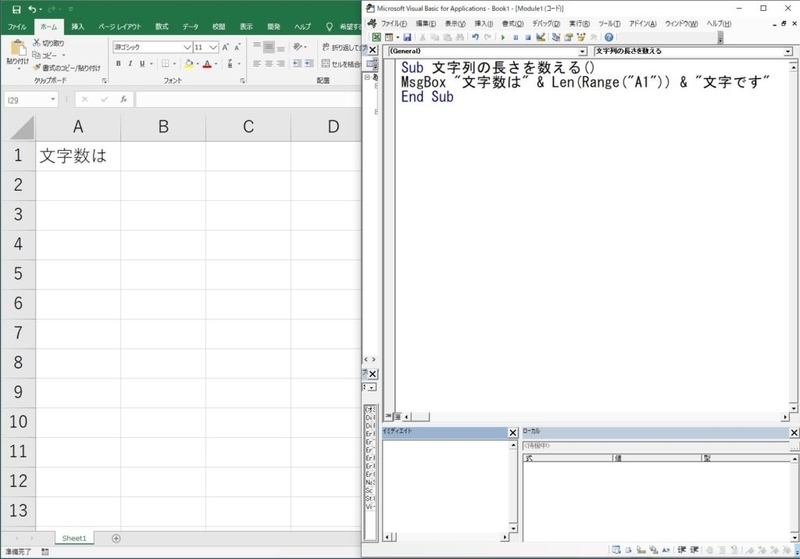Stop the macro with Reset button
The width and height of the screenshot is (800, 559).
[x=528, y=37]
